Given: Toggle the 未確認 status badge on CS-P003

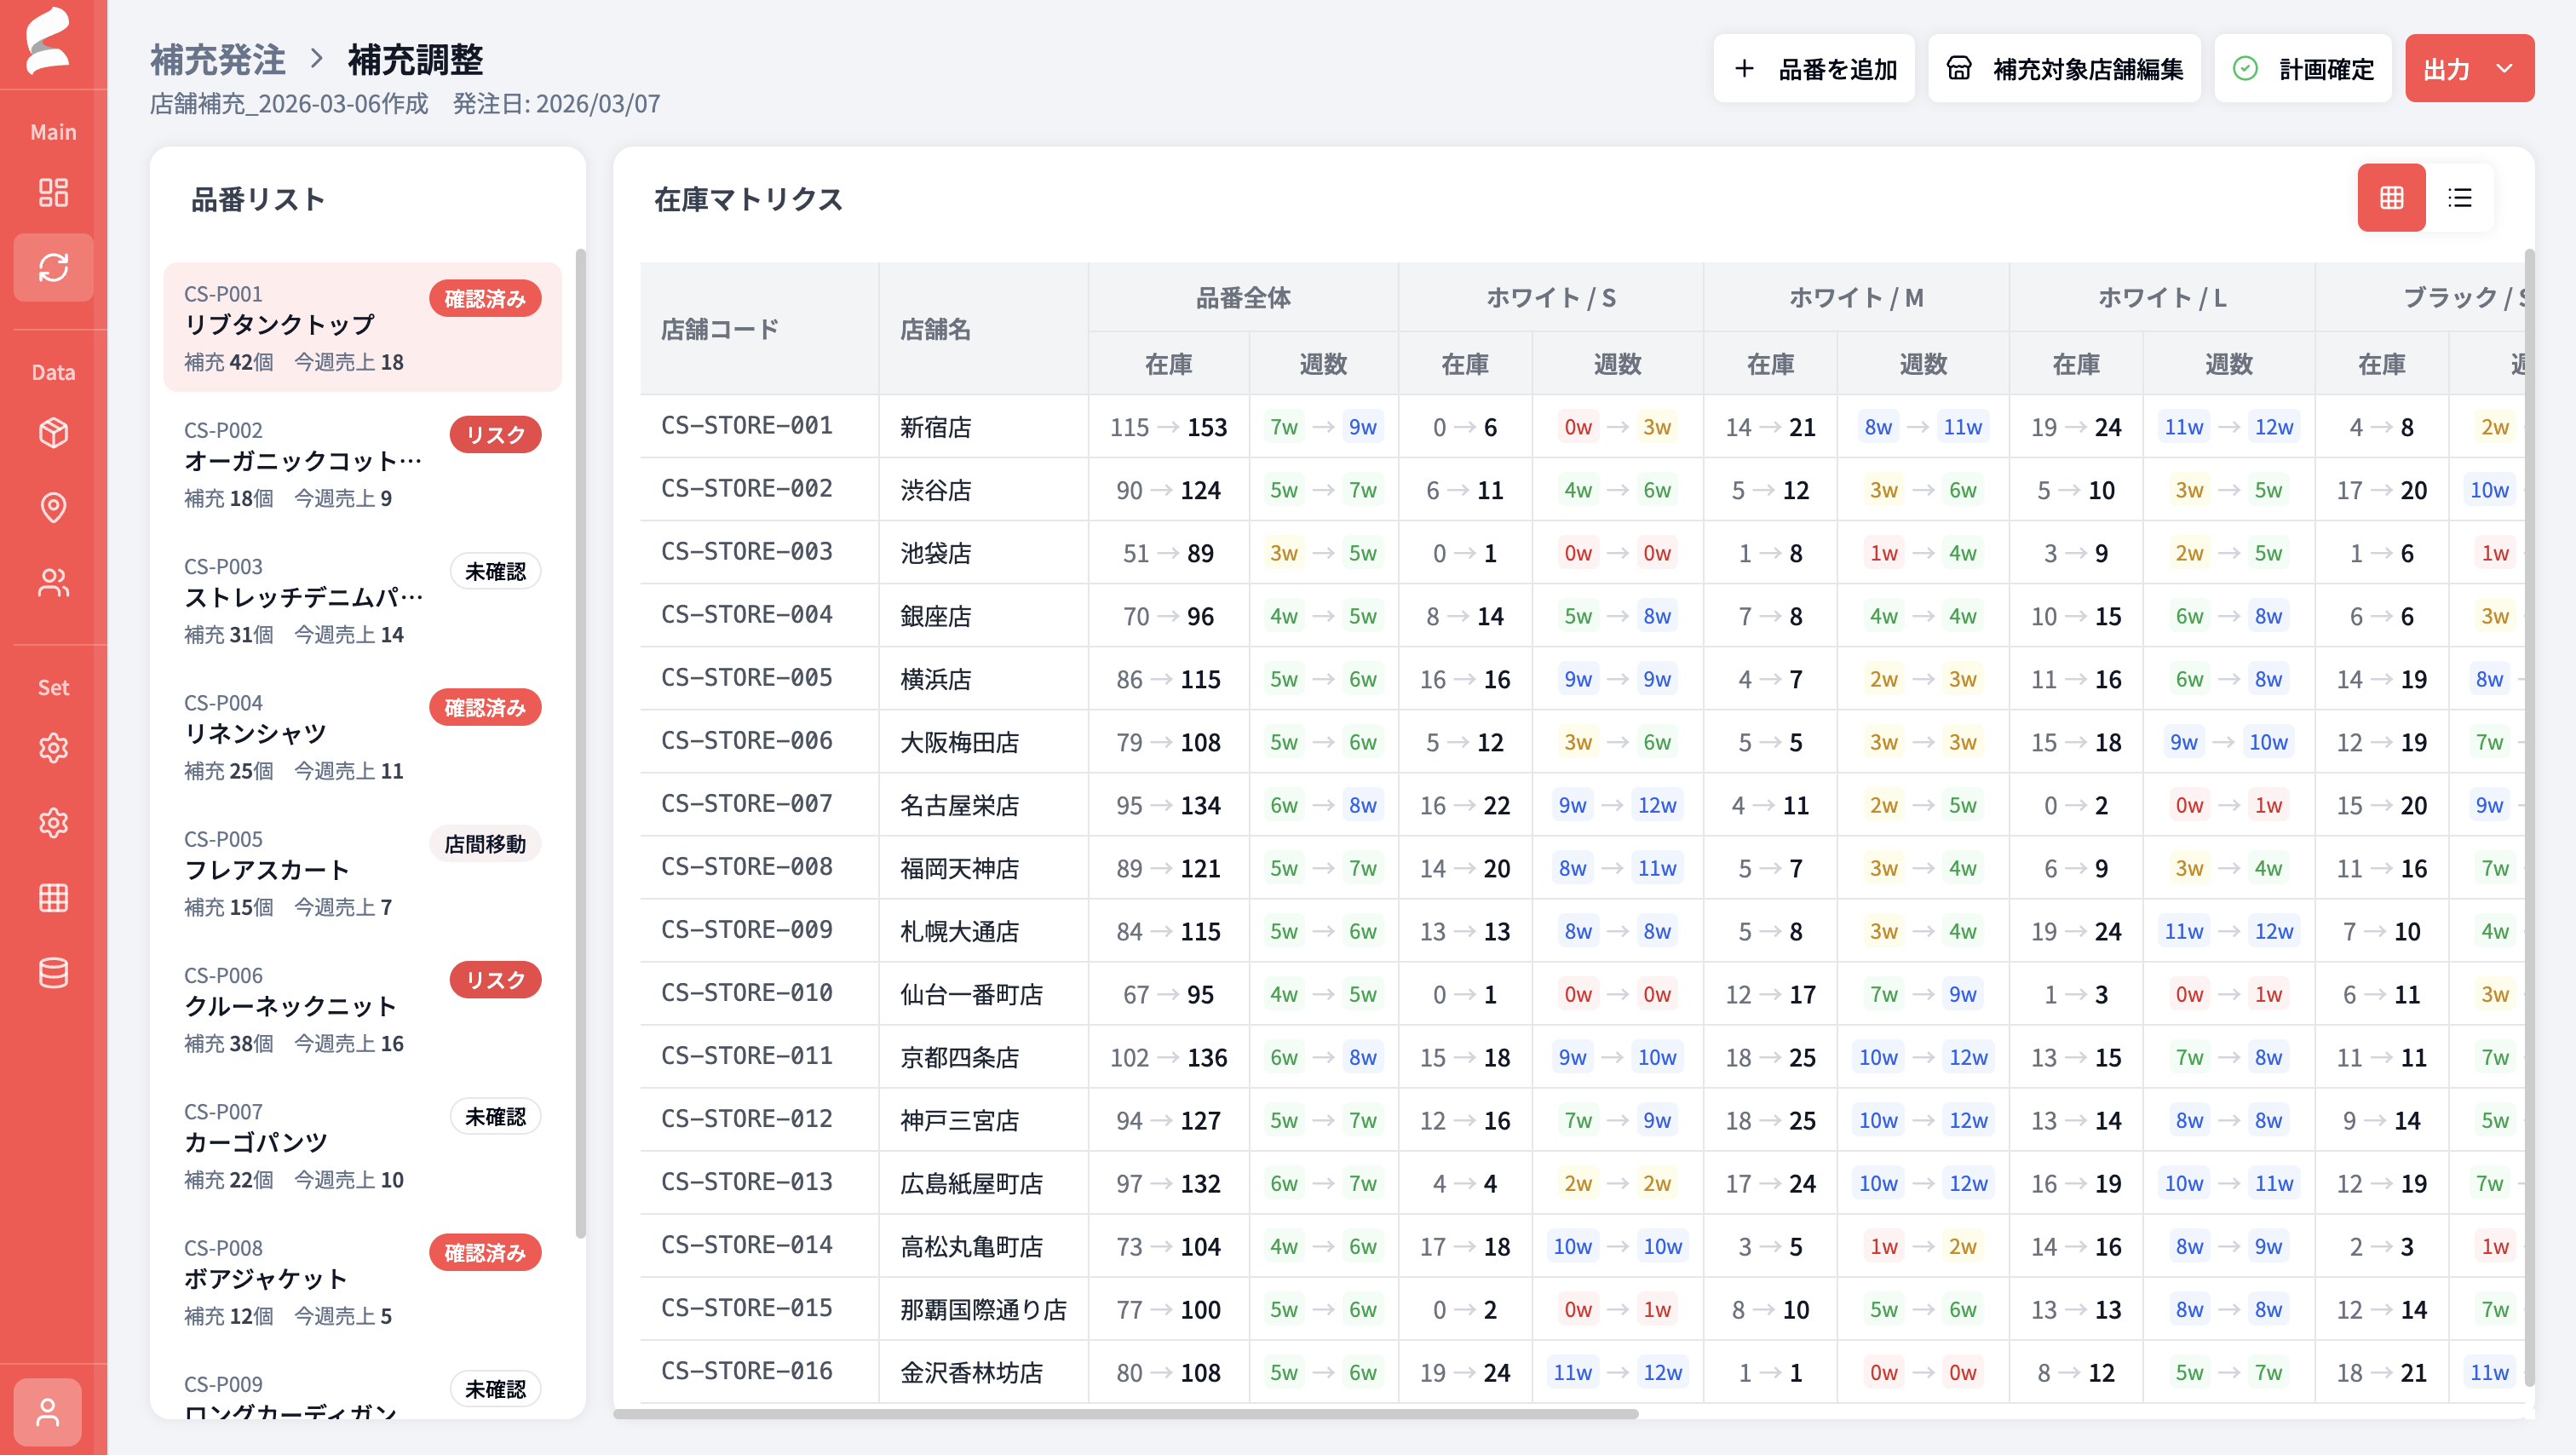Looking at the screenshot, I should [495, 570].
